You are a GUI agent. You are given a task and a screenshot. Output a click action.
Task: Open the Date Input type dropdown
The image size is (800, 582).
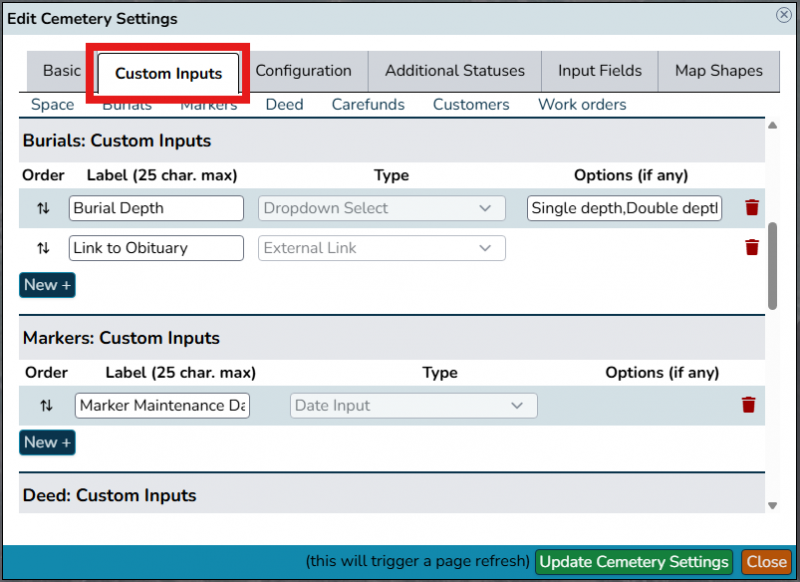pyautogui.click(x=414, y=406)
